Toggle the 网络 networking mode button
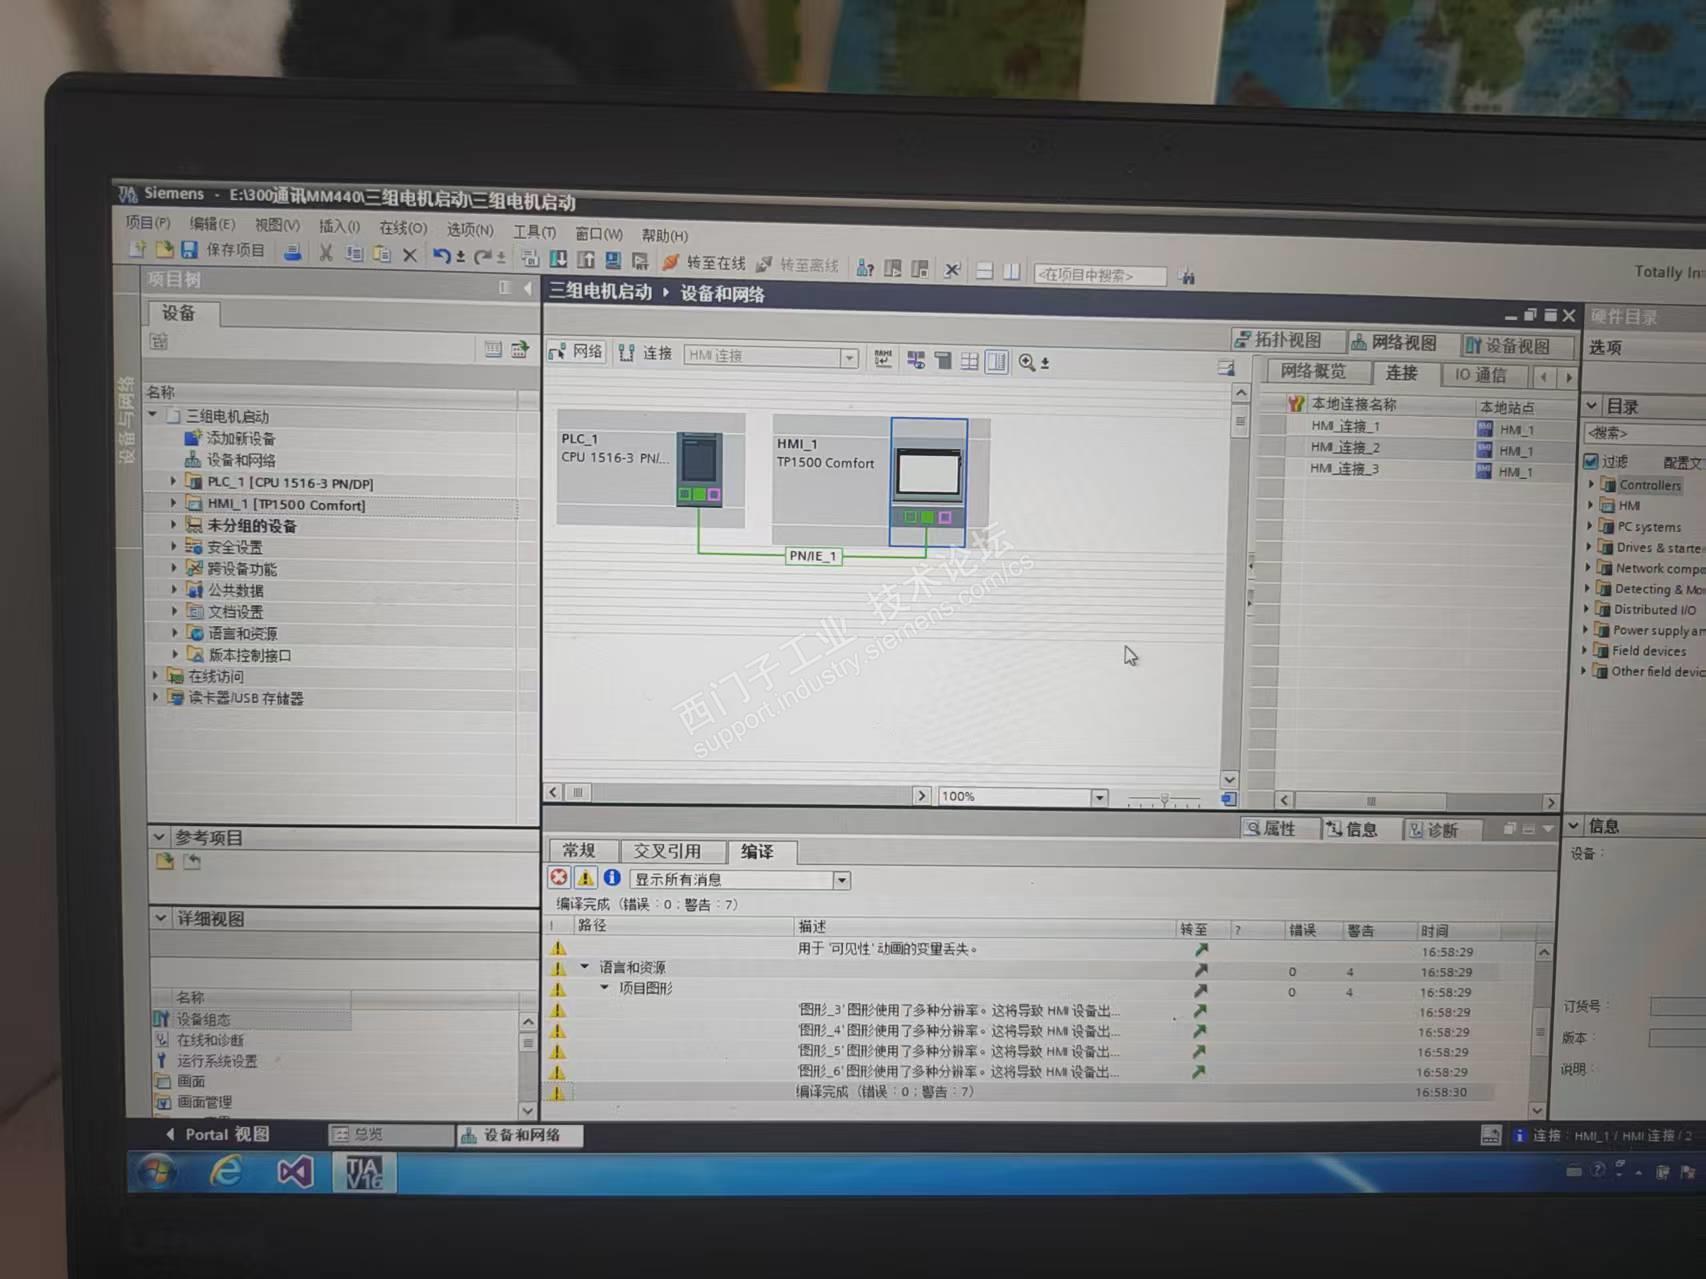The height and width of the screenshot is (1279, 1706). click(x=576, y=352)
